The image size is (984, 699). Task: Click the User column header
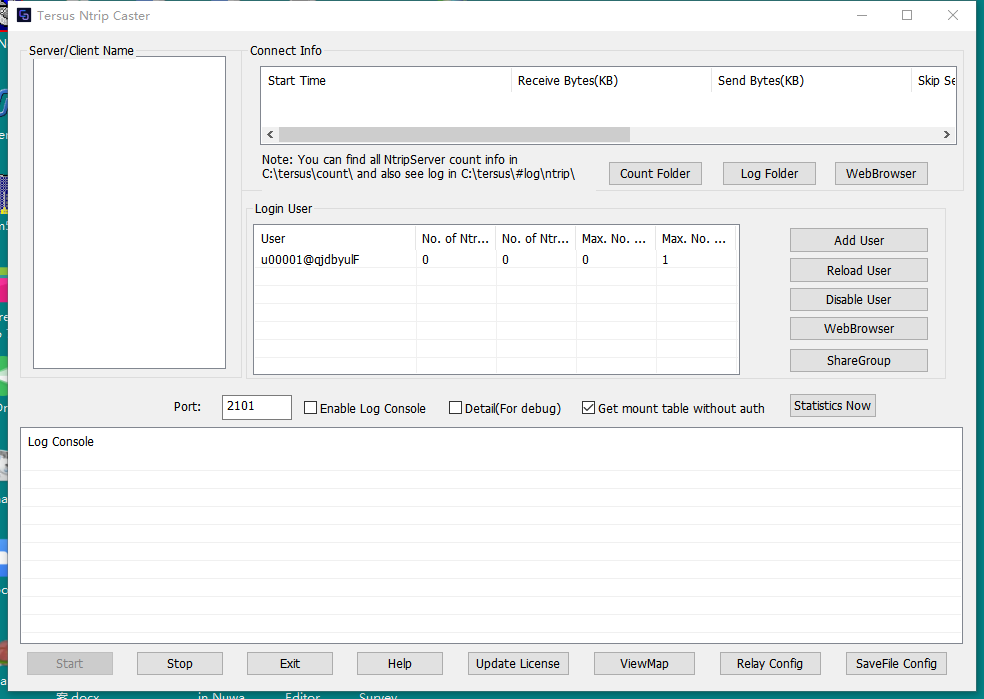click(335, 238)
